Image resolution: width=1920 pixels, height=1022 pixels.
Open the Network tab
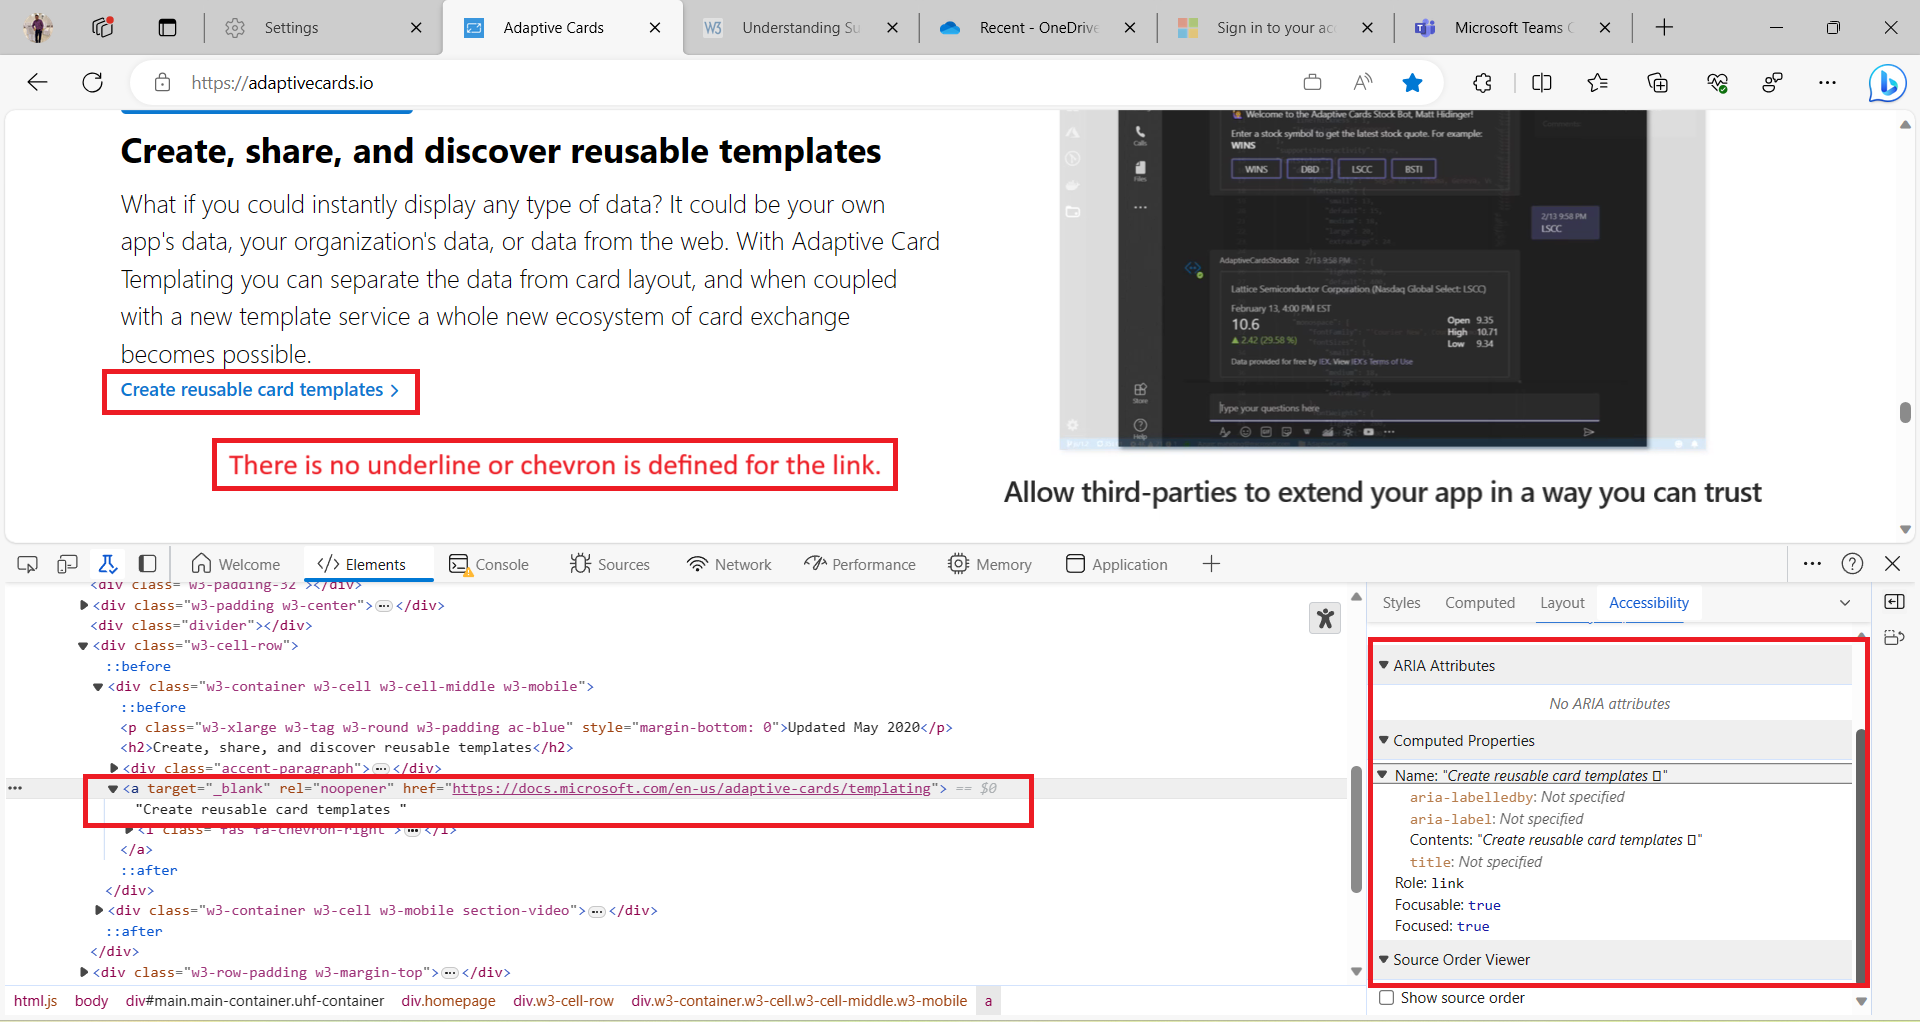[x=729, y=564]
